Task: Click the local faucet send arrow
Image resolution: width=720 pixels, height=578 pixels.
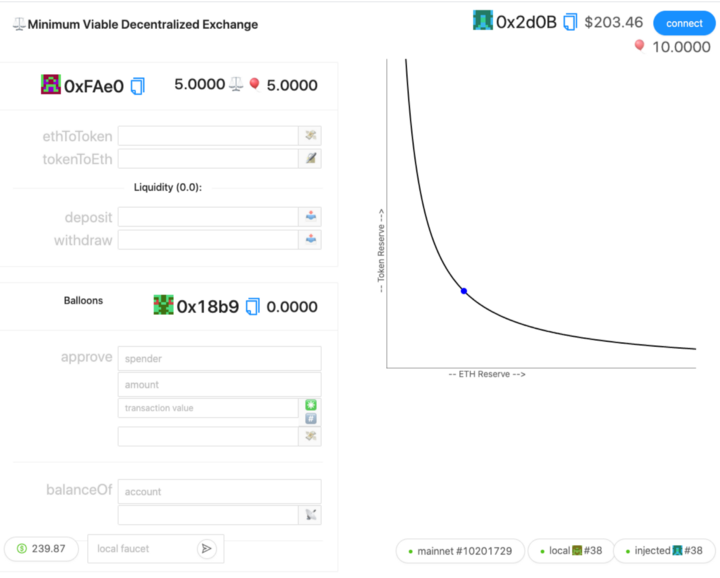Action: pyautogui.click(x=206, y=548)
